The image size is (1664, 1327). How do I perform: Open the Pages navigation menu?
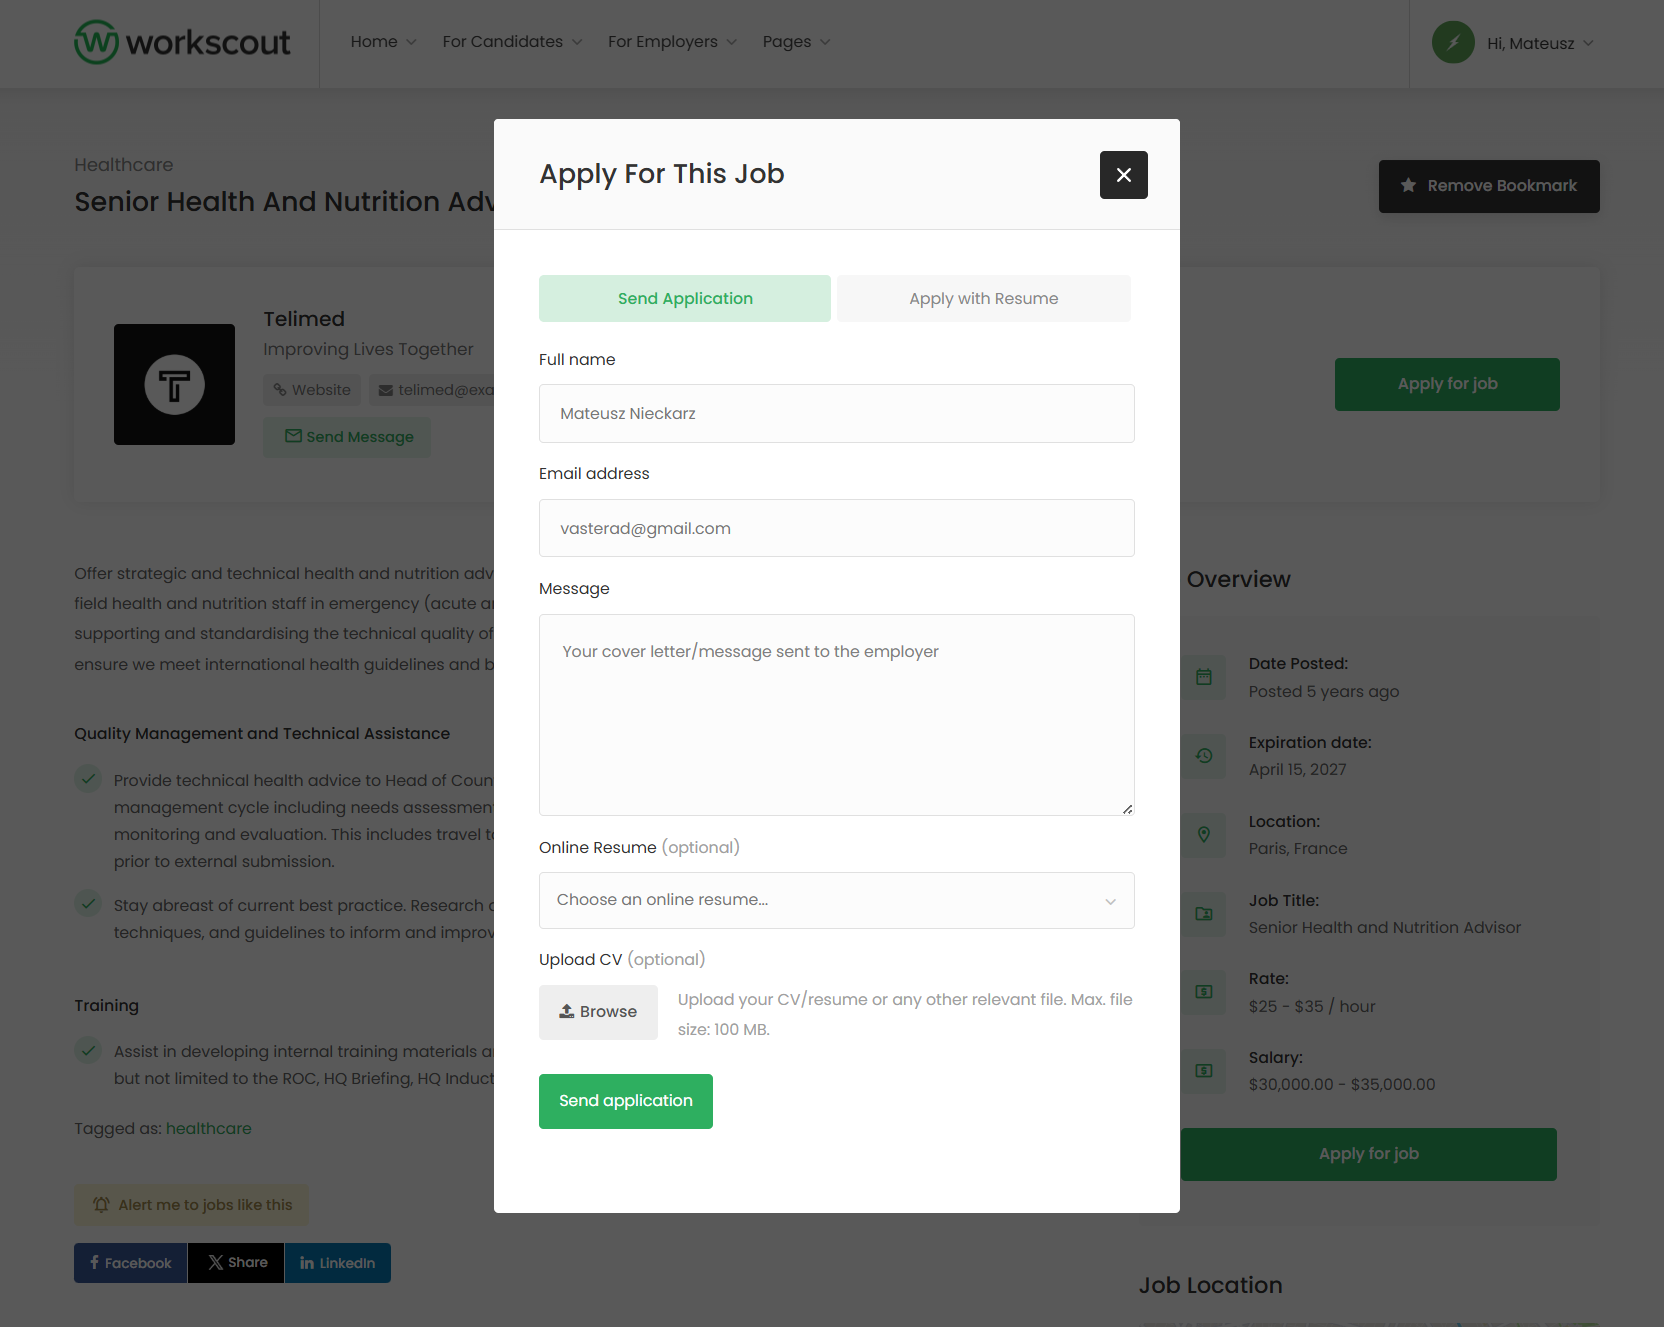pyautogui.click(x=796, y=42)
